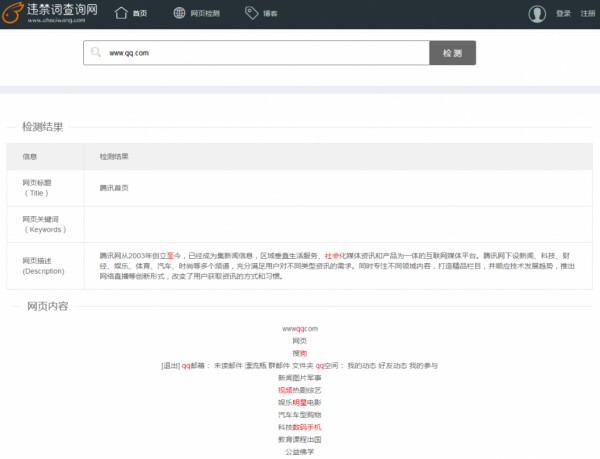Click the 搜狗 line in page content

(300, 353)
